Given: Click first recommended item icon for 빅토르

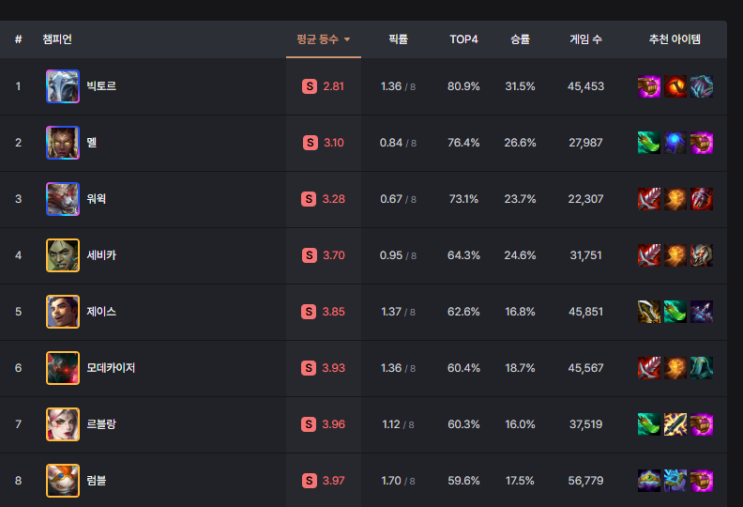Looking at the screenshot, I should [649, 86].
